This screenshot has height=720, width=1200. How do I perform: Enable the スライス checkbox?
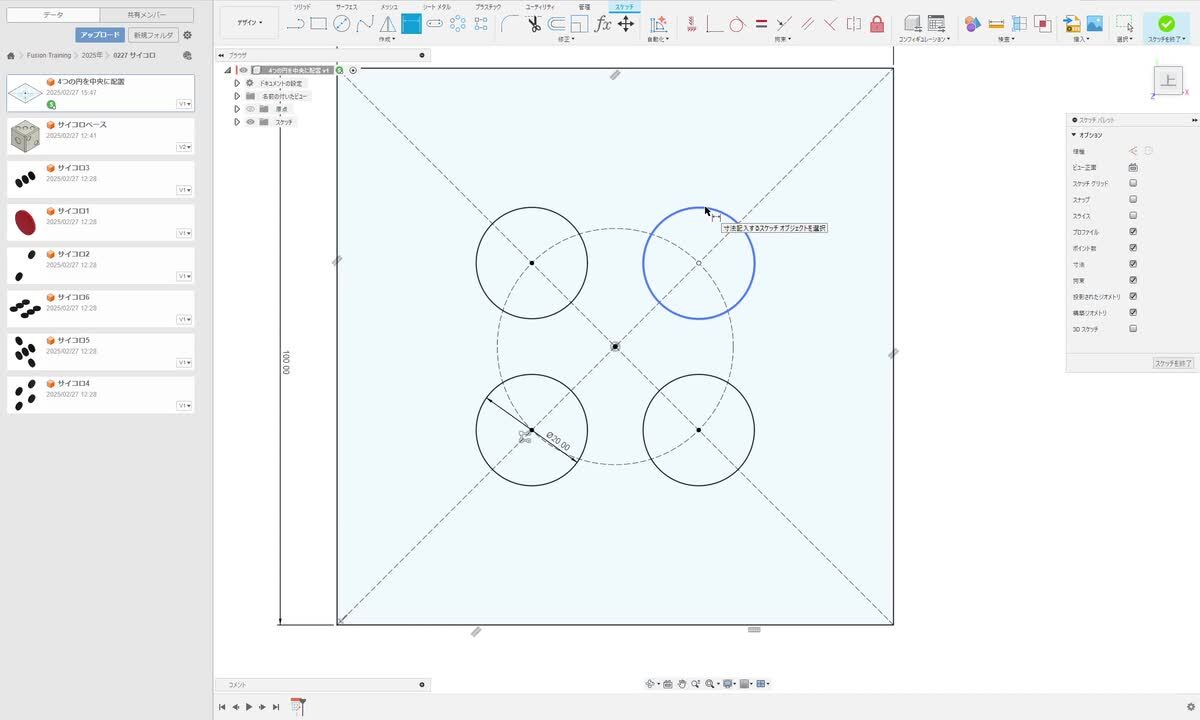[x=1133, y=216]
